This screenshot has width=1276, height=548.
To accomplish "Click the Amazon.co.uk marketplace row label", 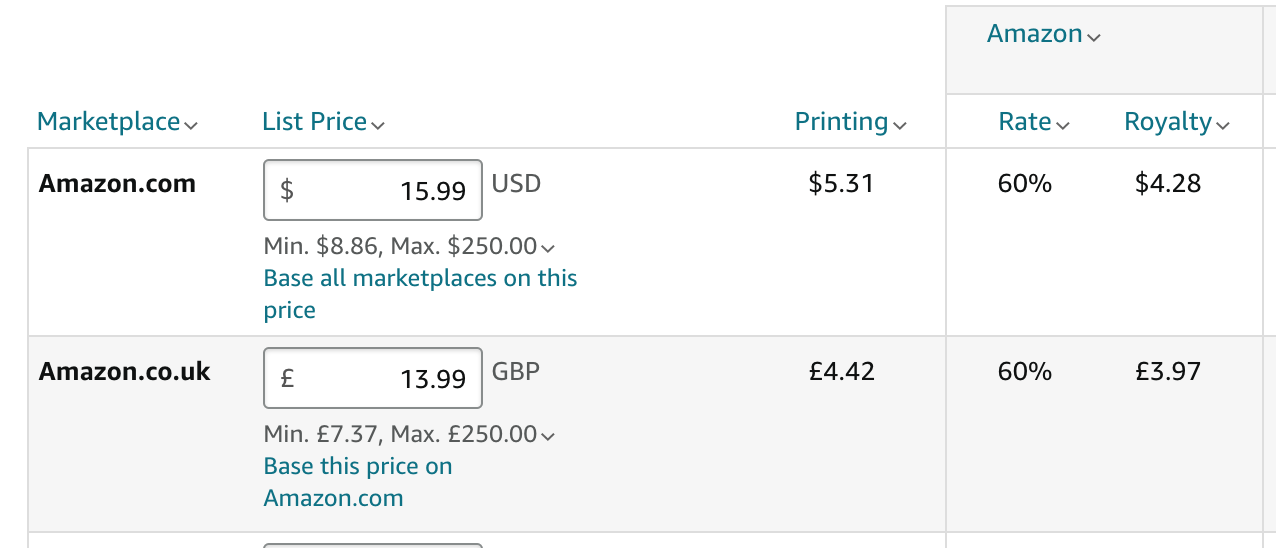I will coord(125,372).
